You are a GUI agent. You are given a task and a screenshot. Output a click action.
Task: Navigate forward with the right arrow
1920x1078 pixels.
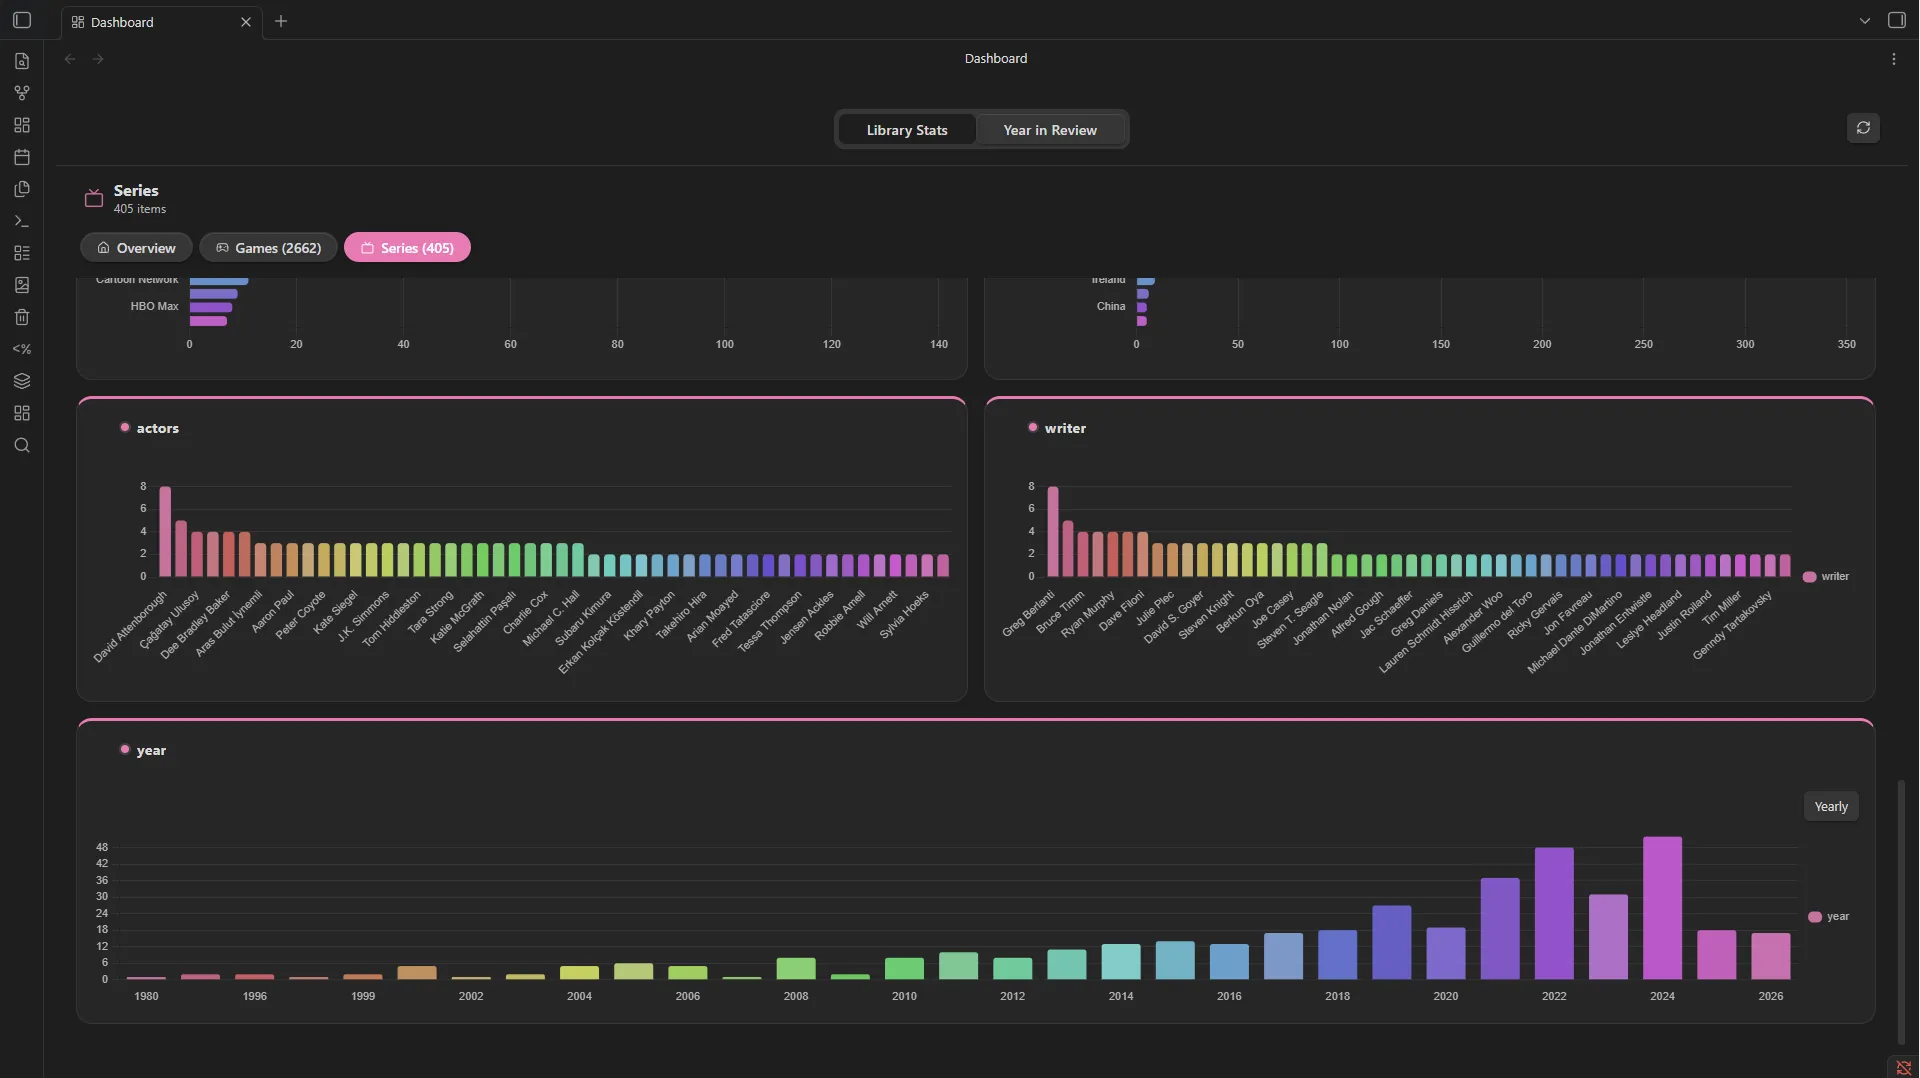pyautogui.click(x=98, y=59)
